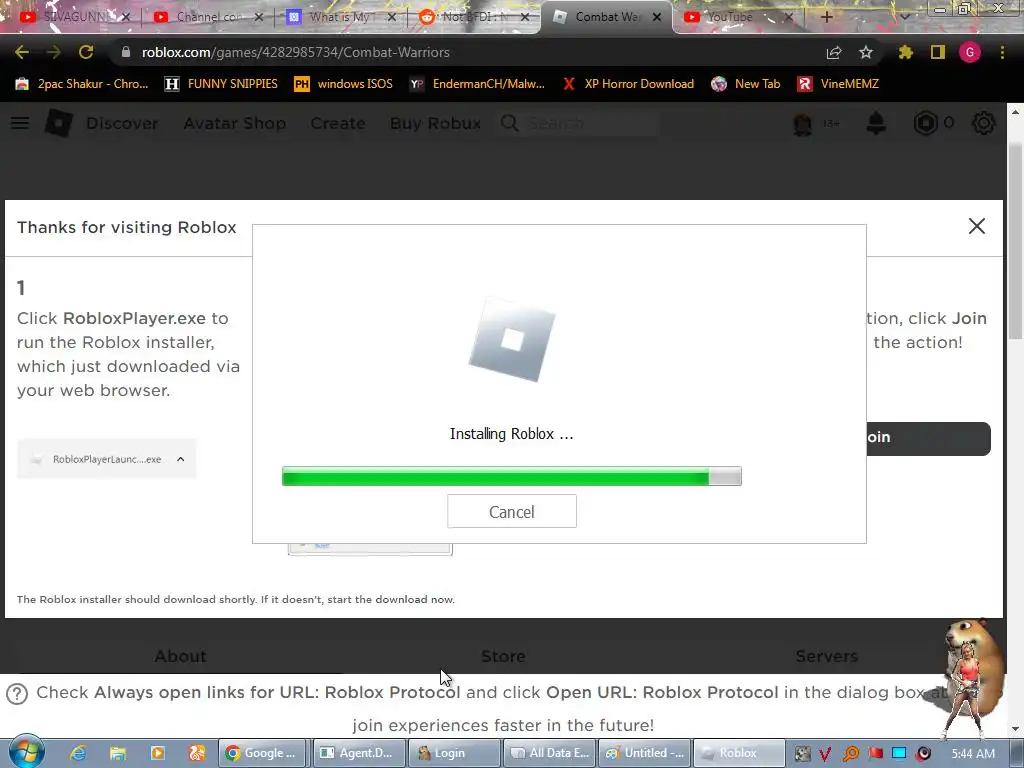Screen dimensions: 1024x768
Task: Open the VineMEMZ bookmark
Action: tap(839, 84)
